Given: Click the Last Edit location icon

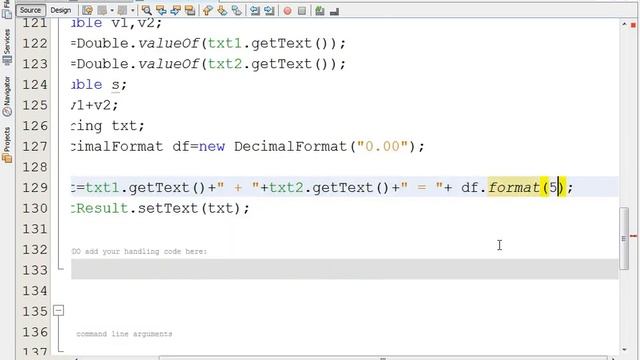Looking at the screenshot, I should [x=87, y=11].
